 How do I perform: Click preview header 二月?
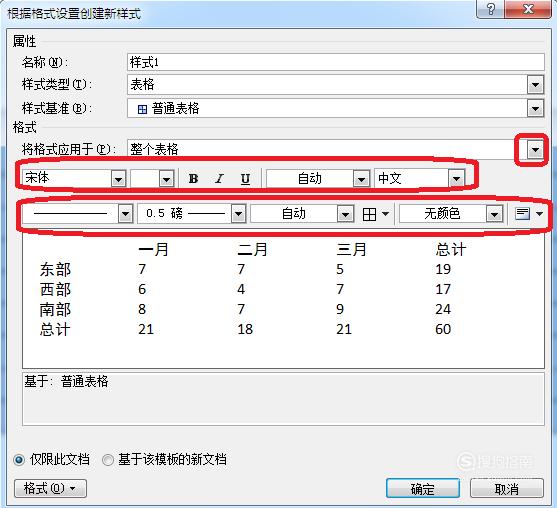click(x=252, y=250)
